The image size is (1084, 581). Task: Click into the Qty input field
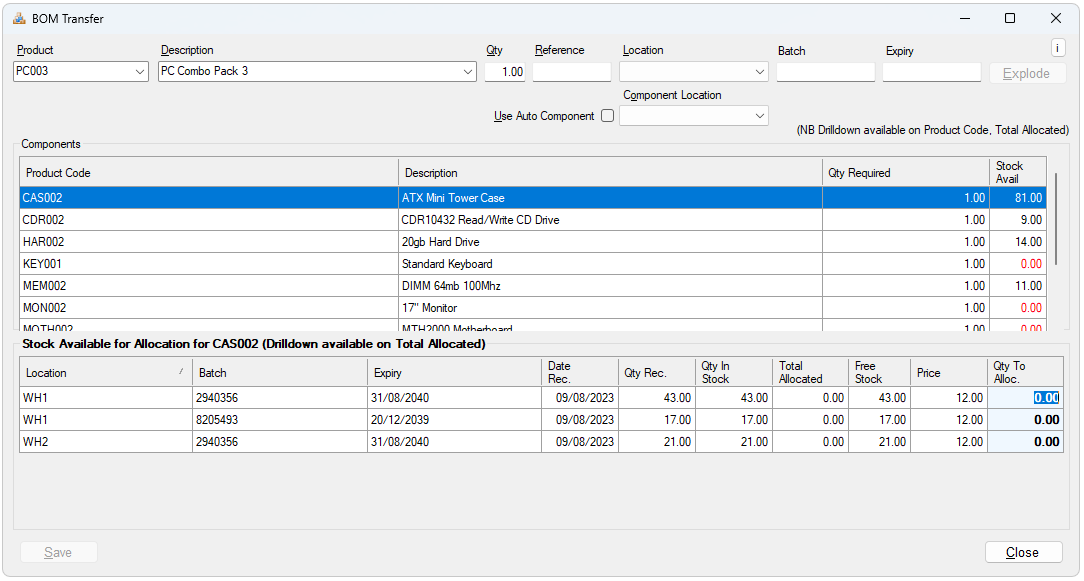[x=505, y=72]
